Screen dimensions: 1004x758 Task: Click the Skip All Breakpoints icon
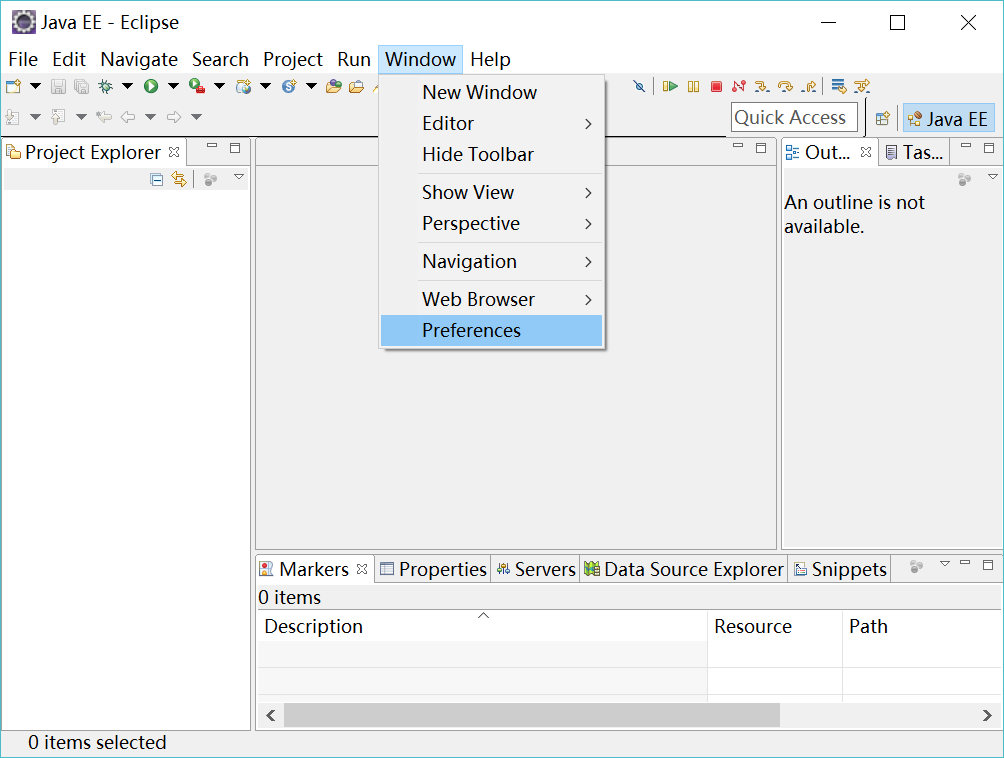639,86
